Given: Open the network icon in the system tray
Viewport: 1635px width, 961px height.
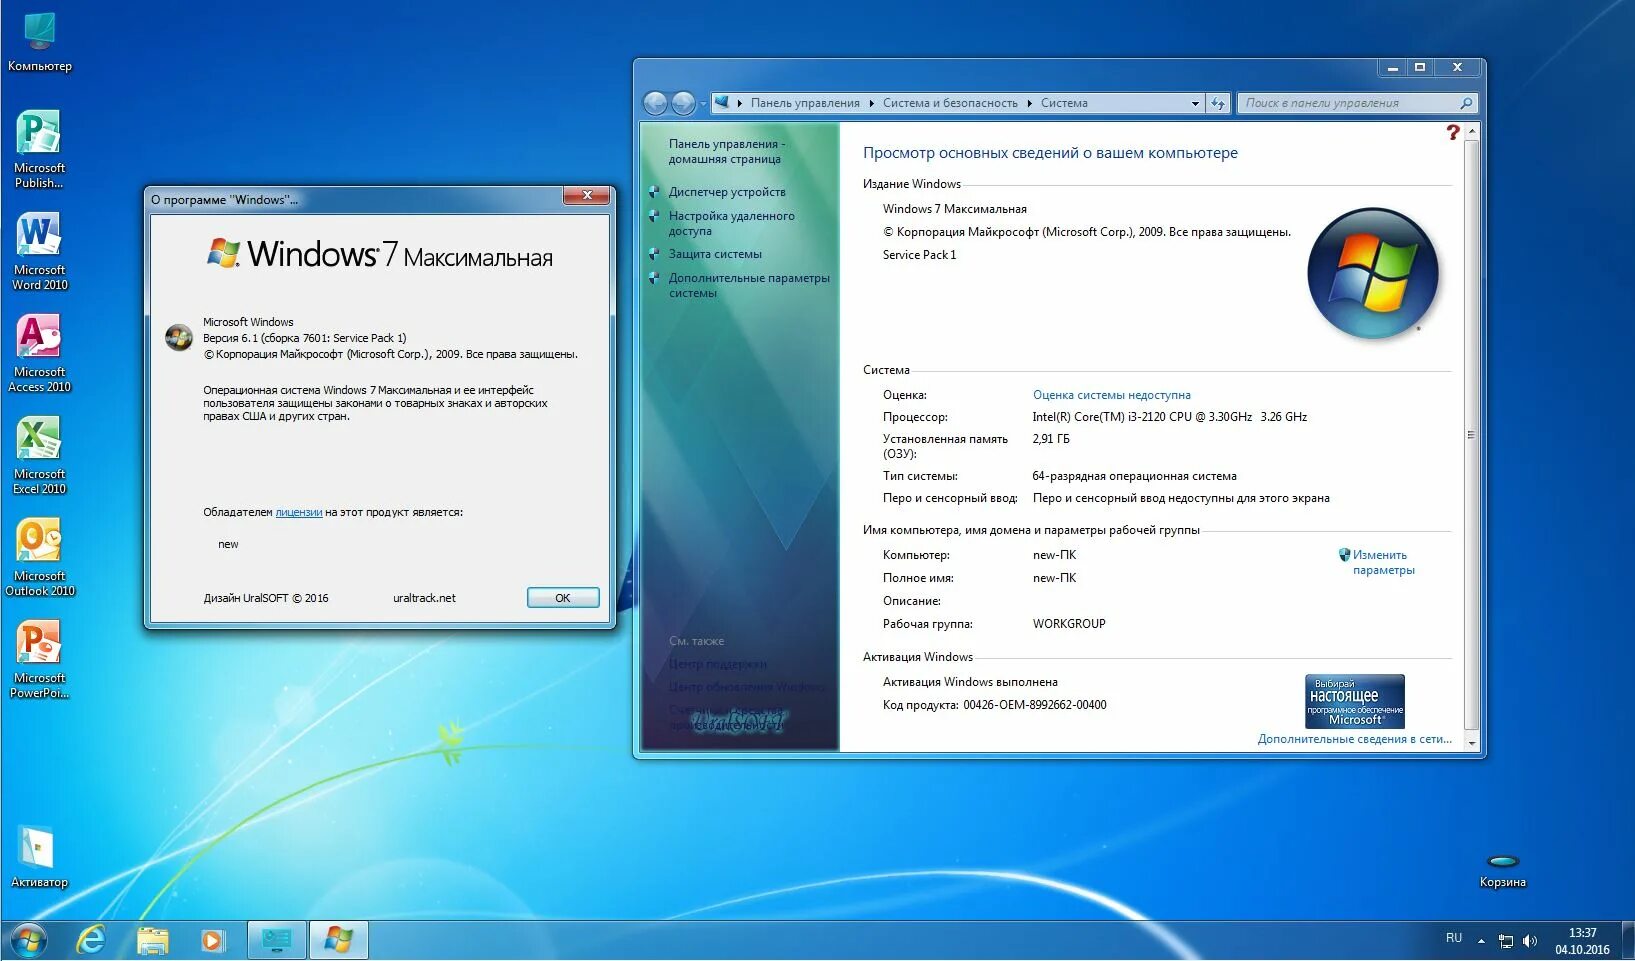Looking at the screenshot, I should click(x=1506, y=940).
